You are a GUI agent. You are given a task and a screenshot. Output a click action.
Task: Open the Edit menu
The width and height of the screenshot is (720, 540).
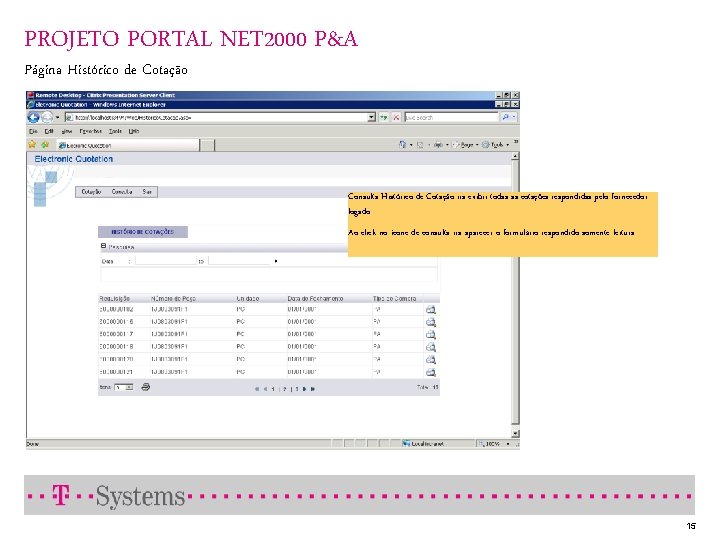(x=49, y=131)
